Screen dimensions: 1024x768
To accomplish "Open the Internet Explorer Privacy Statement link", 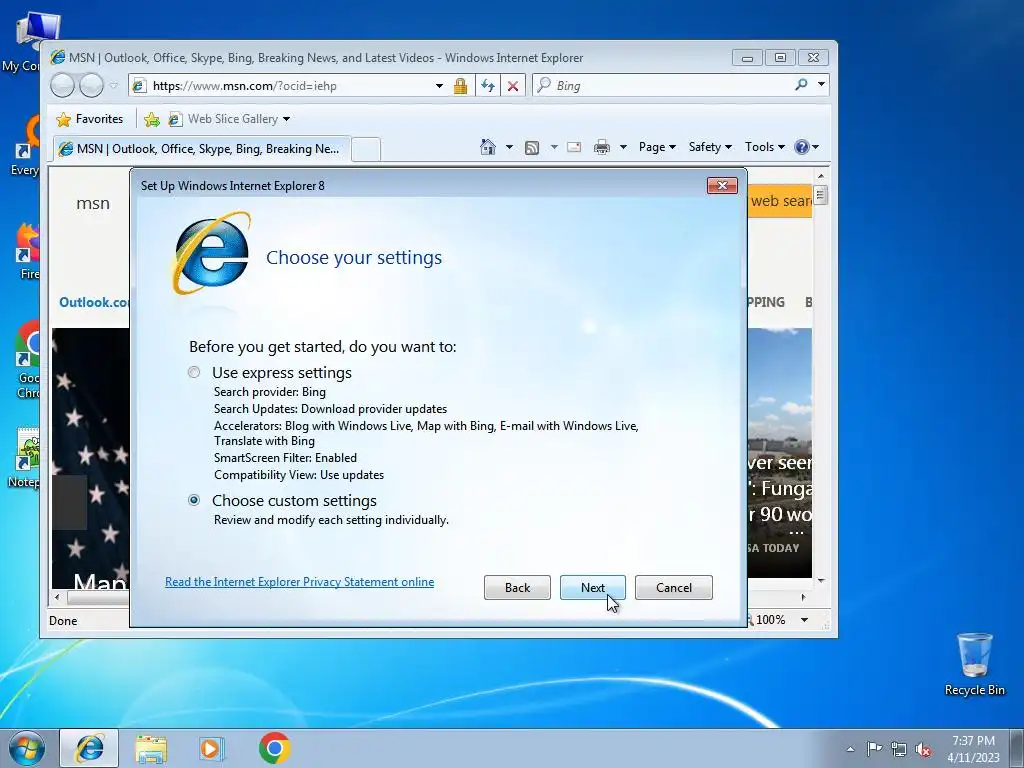I will pyautogui.click(x=299, y=582).
